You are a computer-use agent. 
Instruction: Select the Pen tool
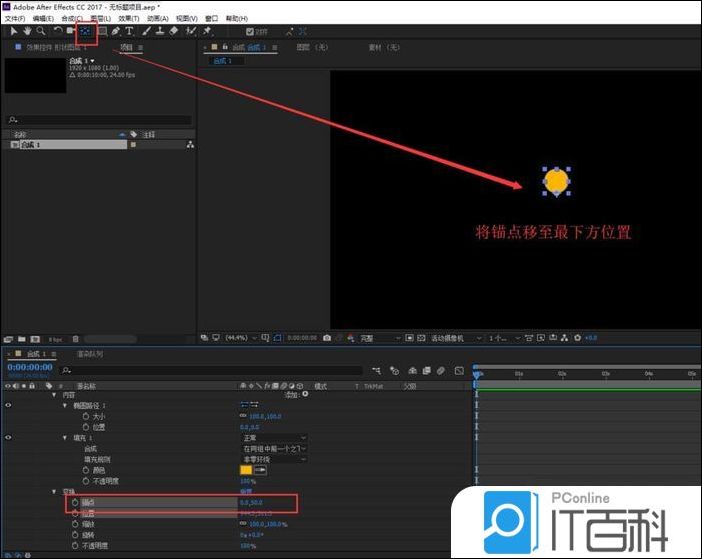(116, 31)
